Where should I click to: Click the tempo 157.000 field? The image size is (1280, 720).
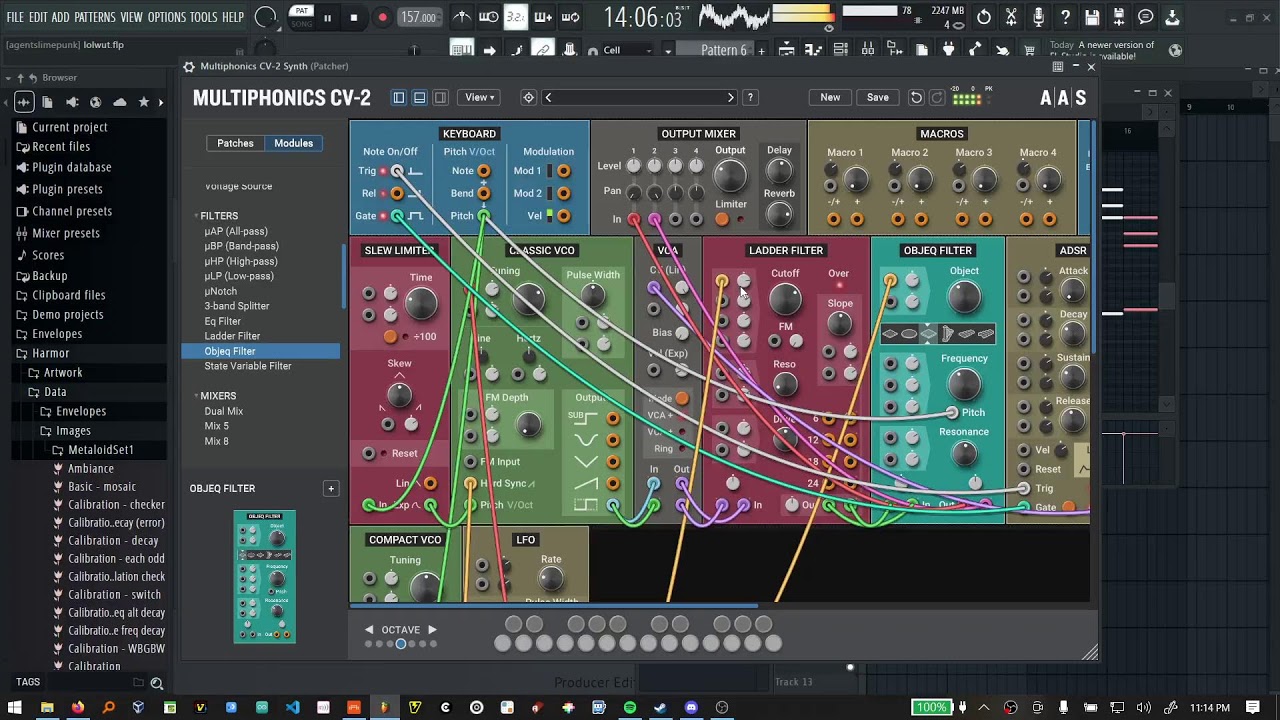(419, 17)
